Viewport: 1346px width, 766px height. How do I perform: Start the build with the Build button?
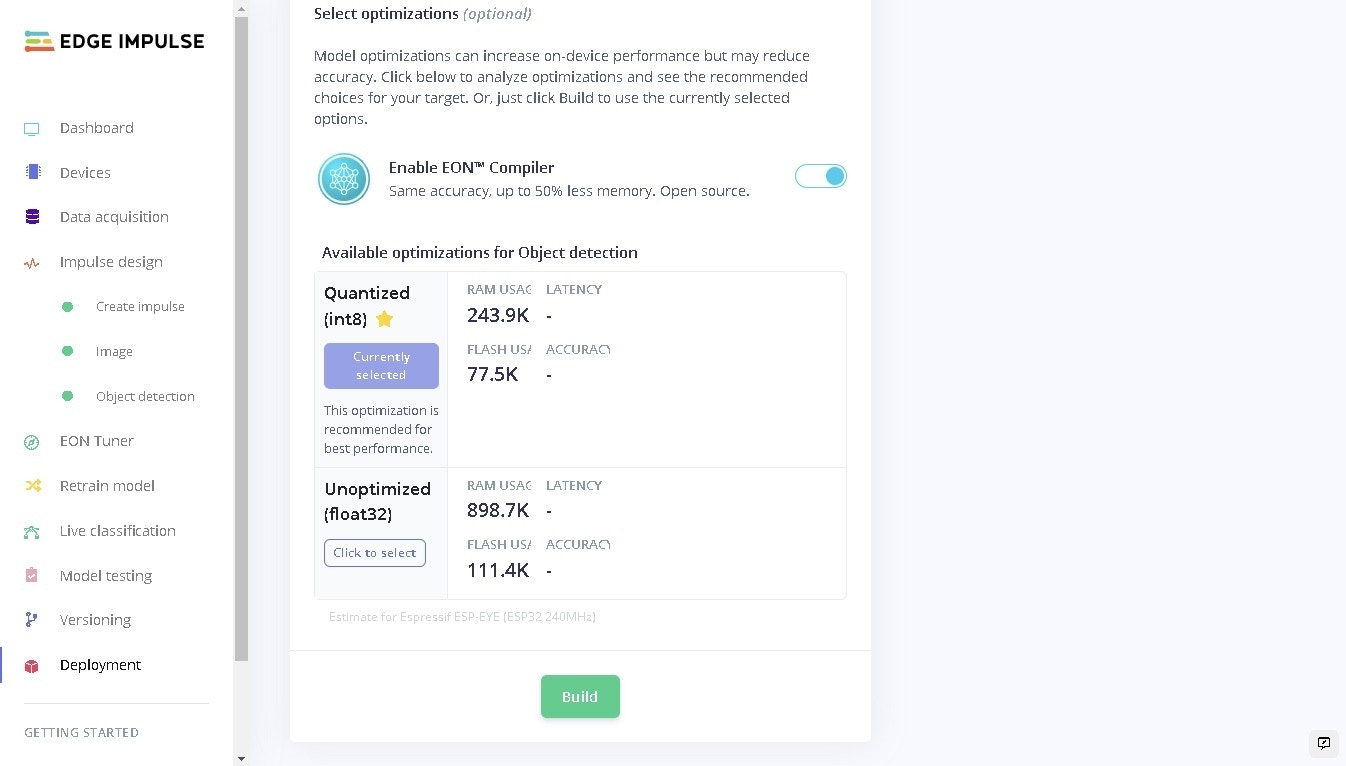click(580, 697)
